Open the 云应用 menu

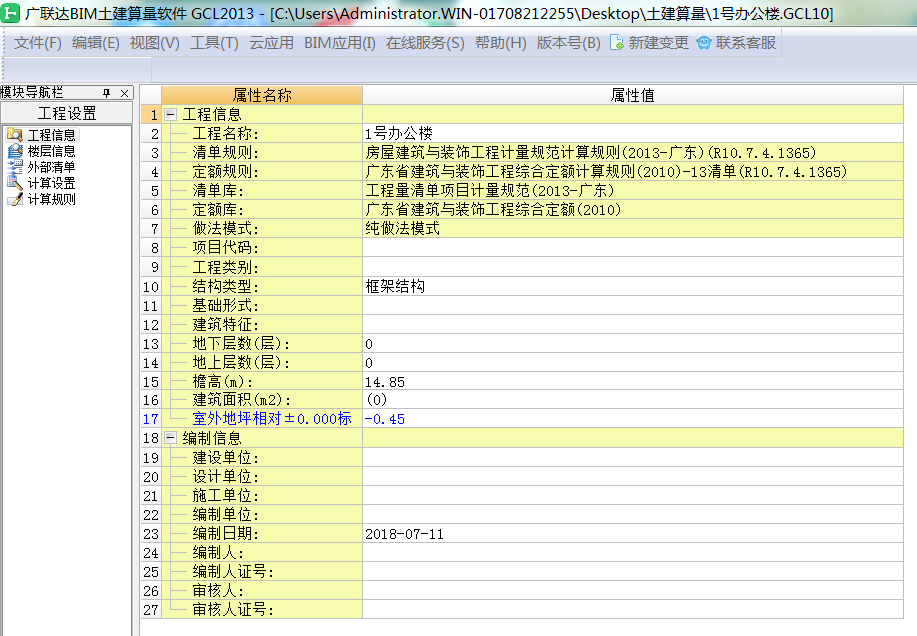coord(271,43)
